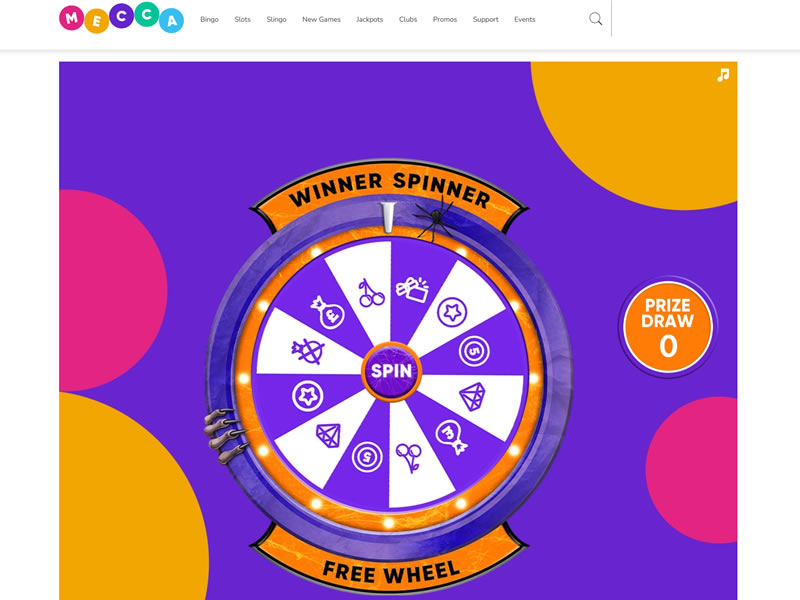Viewport: 800px width, 600px height.
Task: Click the Prize Draw counter badge
Action: tap(667, 327)
